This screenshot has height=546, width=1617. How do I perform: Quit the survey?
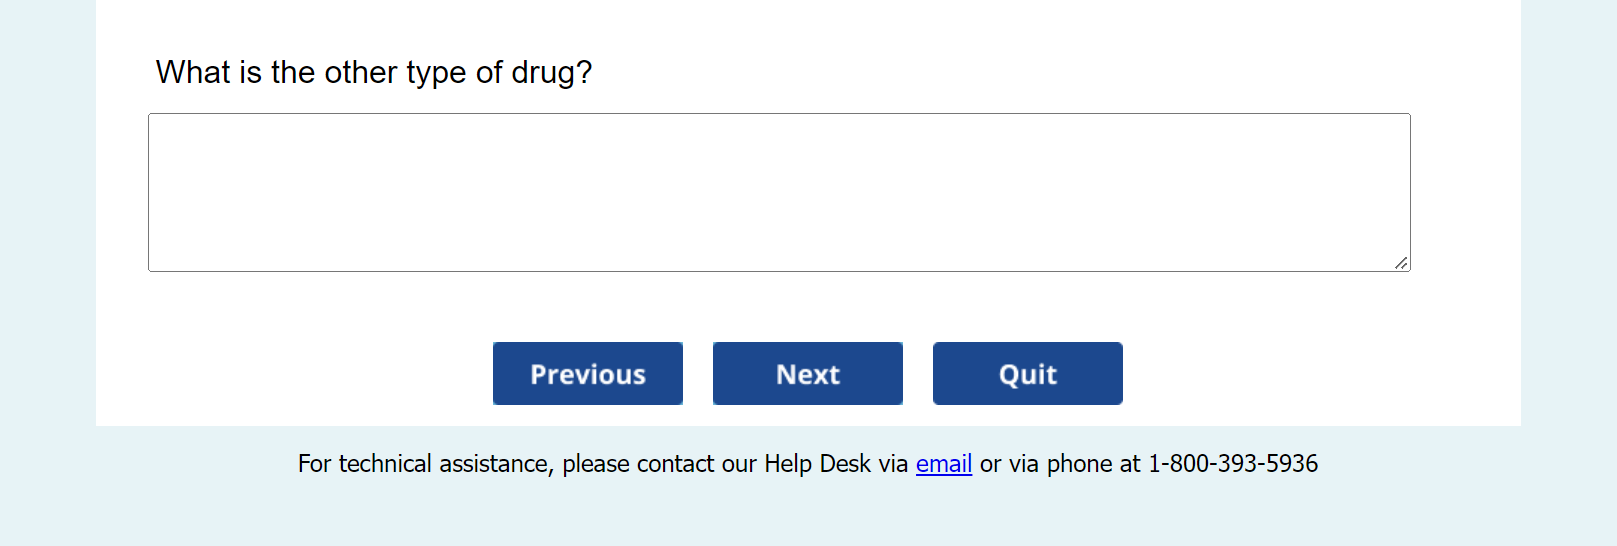coord(1027,374)
